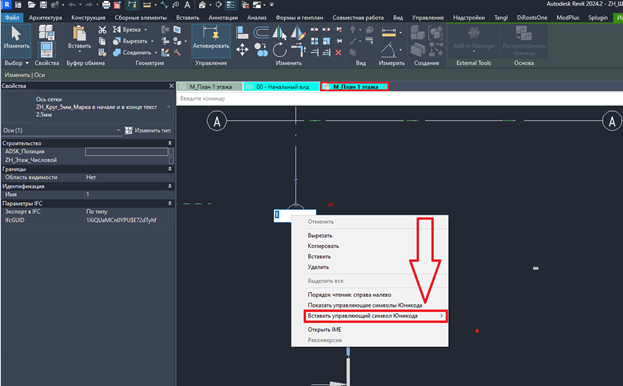623x386 pixels.
Task: Click the small box beside ZH_Этаж_Числовой value
Action: (x=171, y=160)
